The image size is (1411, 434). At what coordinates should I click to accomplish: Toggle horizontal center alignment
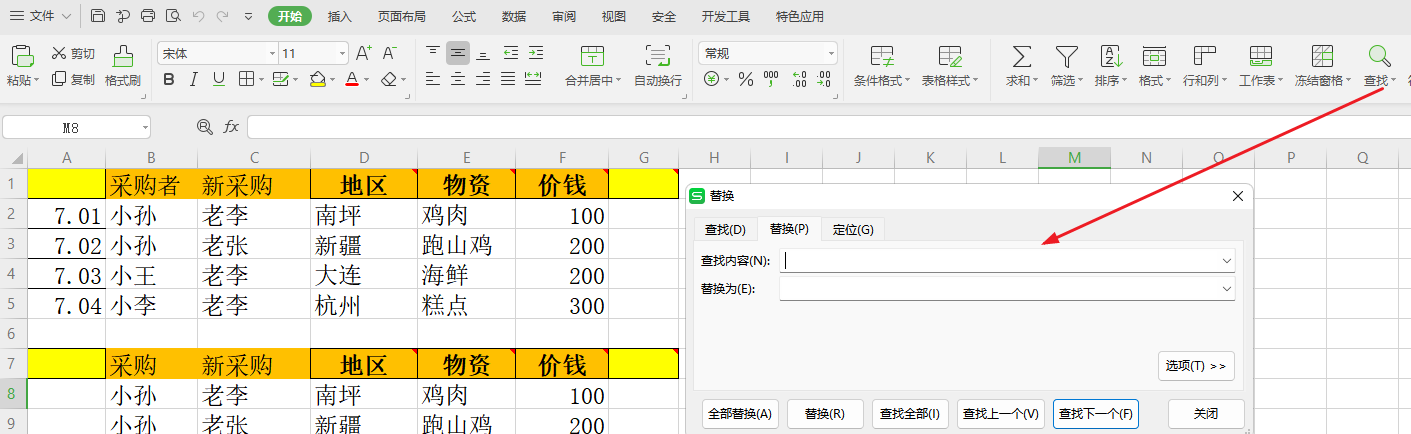[458, 79]
